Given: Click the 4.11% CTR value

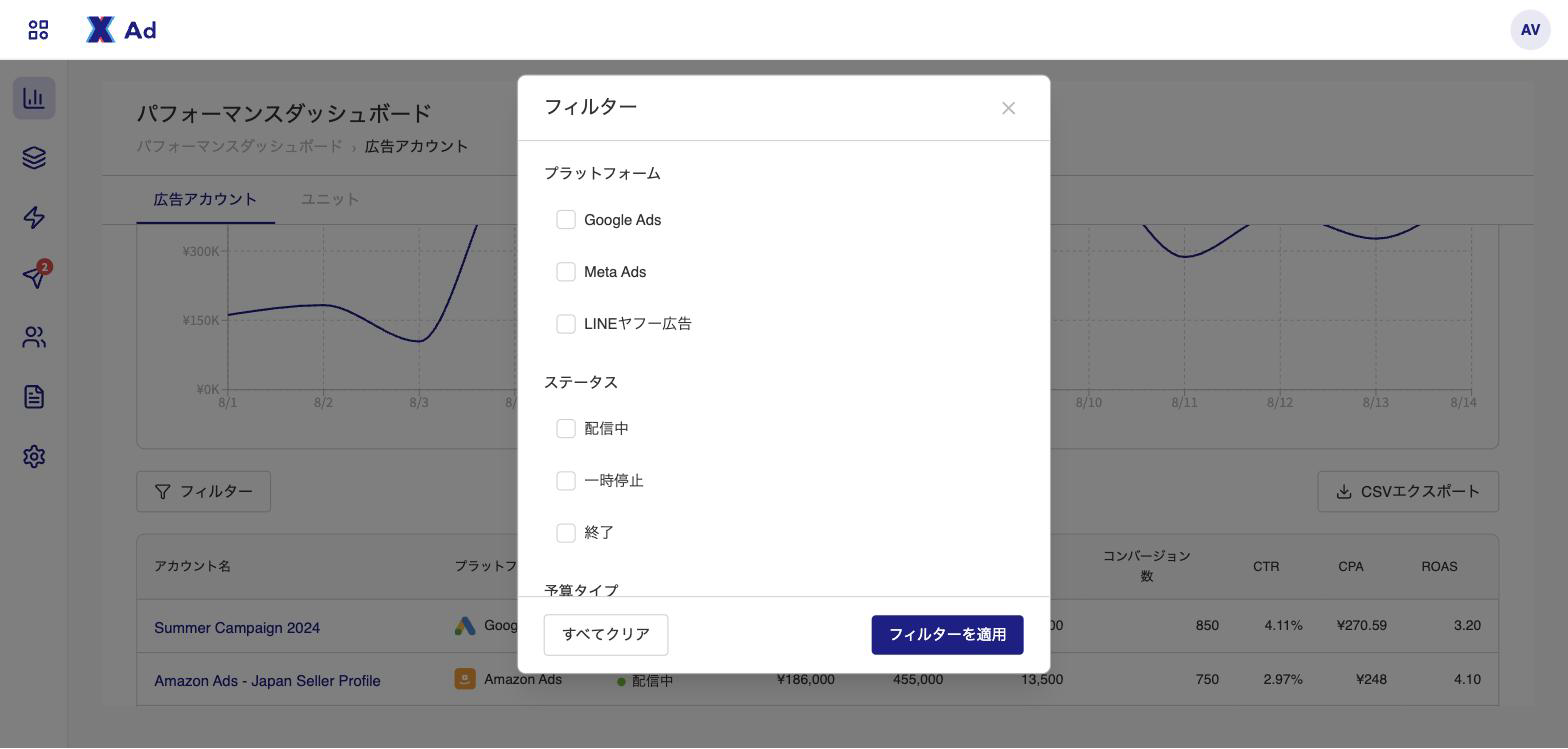Looking at the screenshot, I should [x=1283, y=626].
